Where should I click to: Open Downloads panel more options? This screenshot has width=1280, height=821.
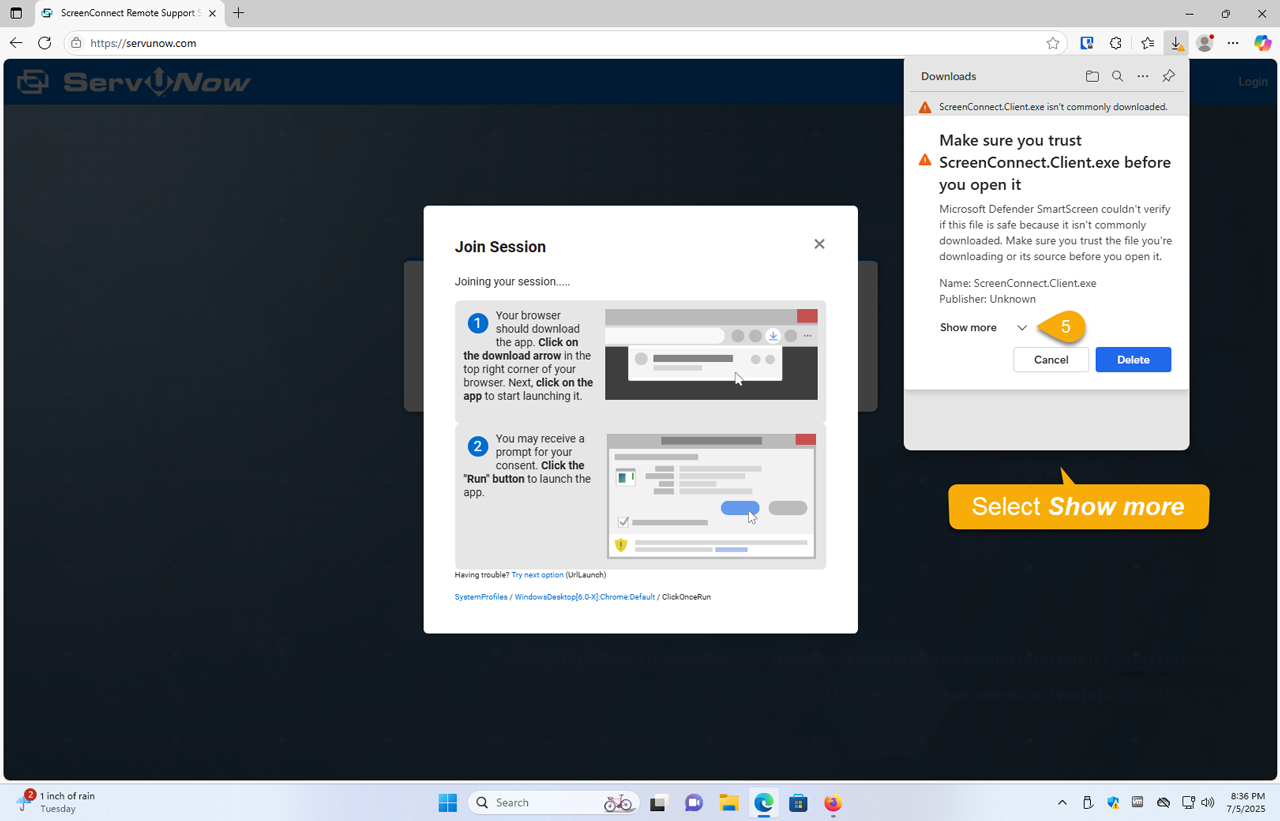[1143, 76]
